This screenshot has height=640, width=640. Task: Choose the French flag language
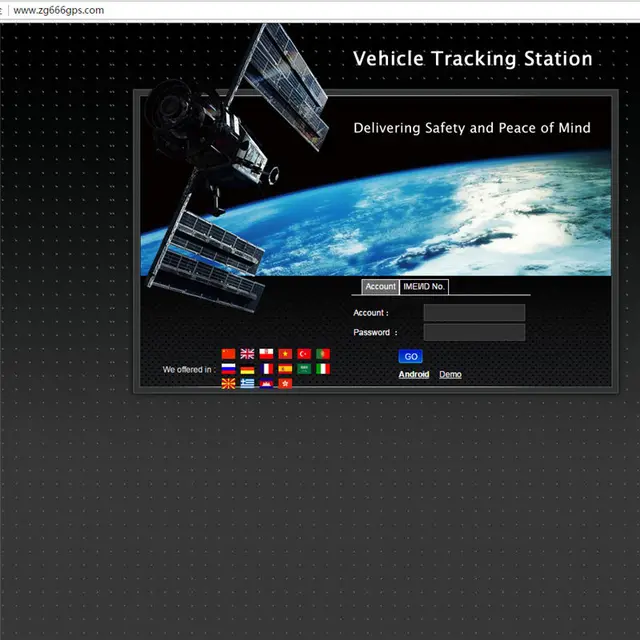[266, 369]
